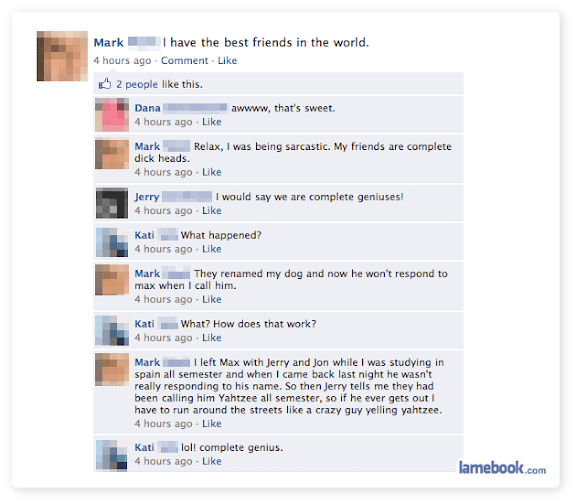Click Dana's pink profile thumbnail
The height and width of the screenshot is (504, 576).
click(112, 115)
